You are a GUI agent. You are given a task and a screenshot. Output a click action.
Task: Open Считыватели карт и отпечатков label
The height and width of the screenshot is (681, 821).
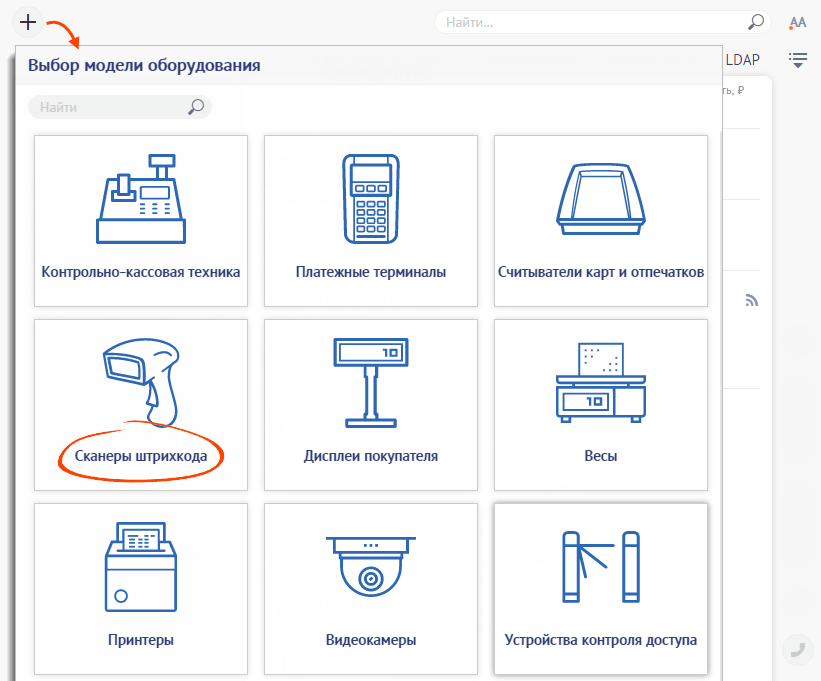tap(601, 272)
